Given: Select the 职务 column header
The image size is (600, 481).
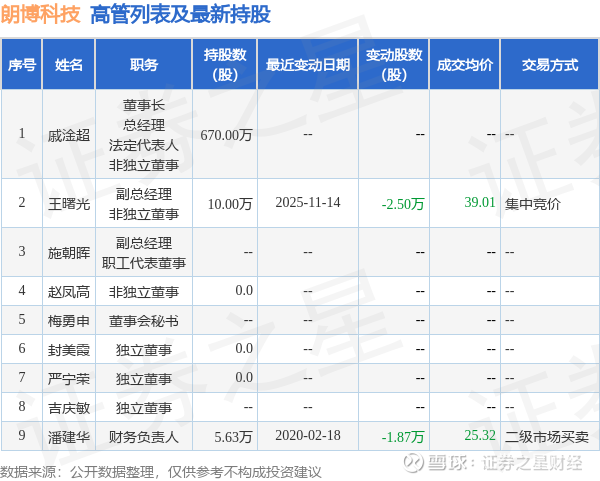Looking at the screenshot, I should 143,64.
